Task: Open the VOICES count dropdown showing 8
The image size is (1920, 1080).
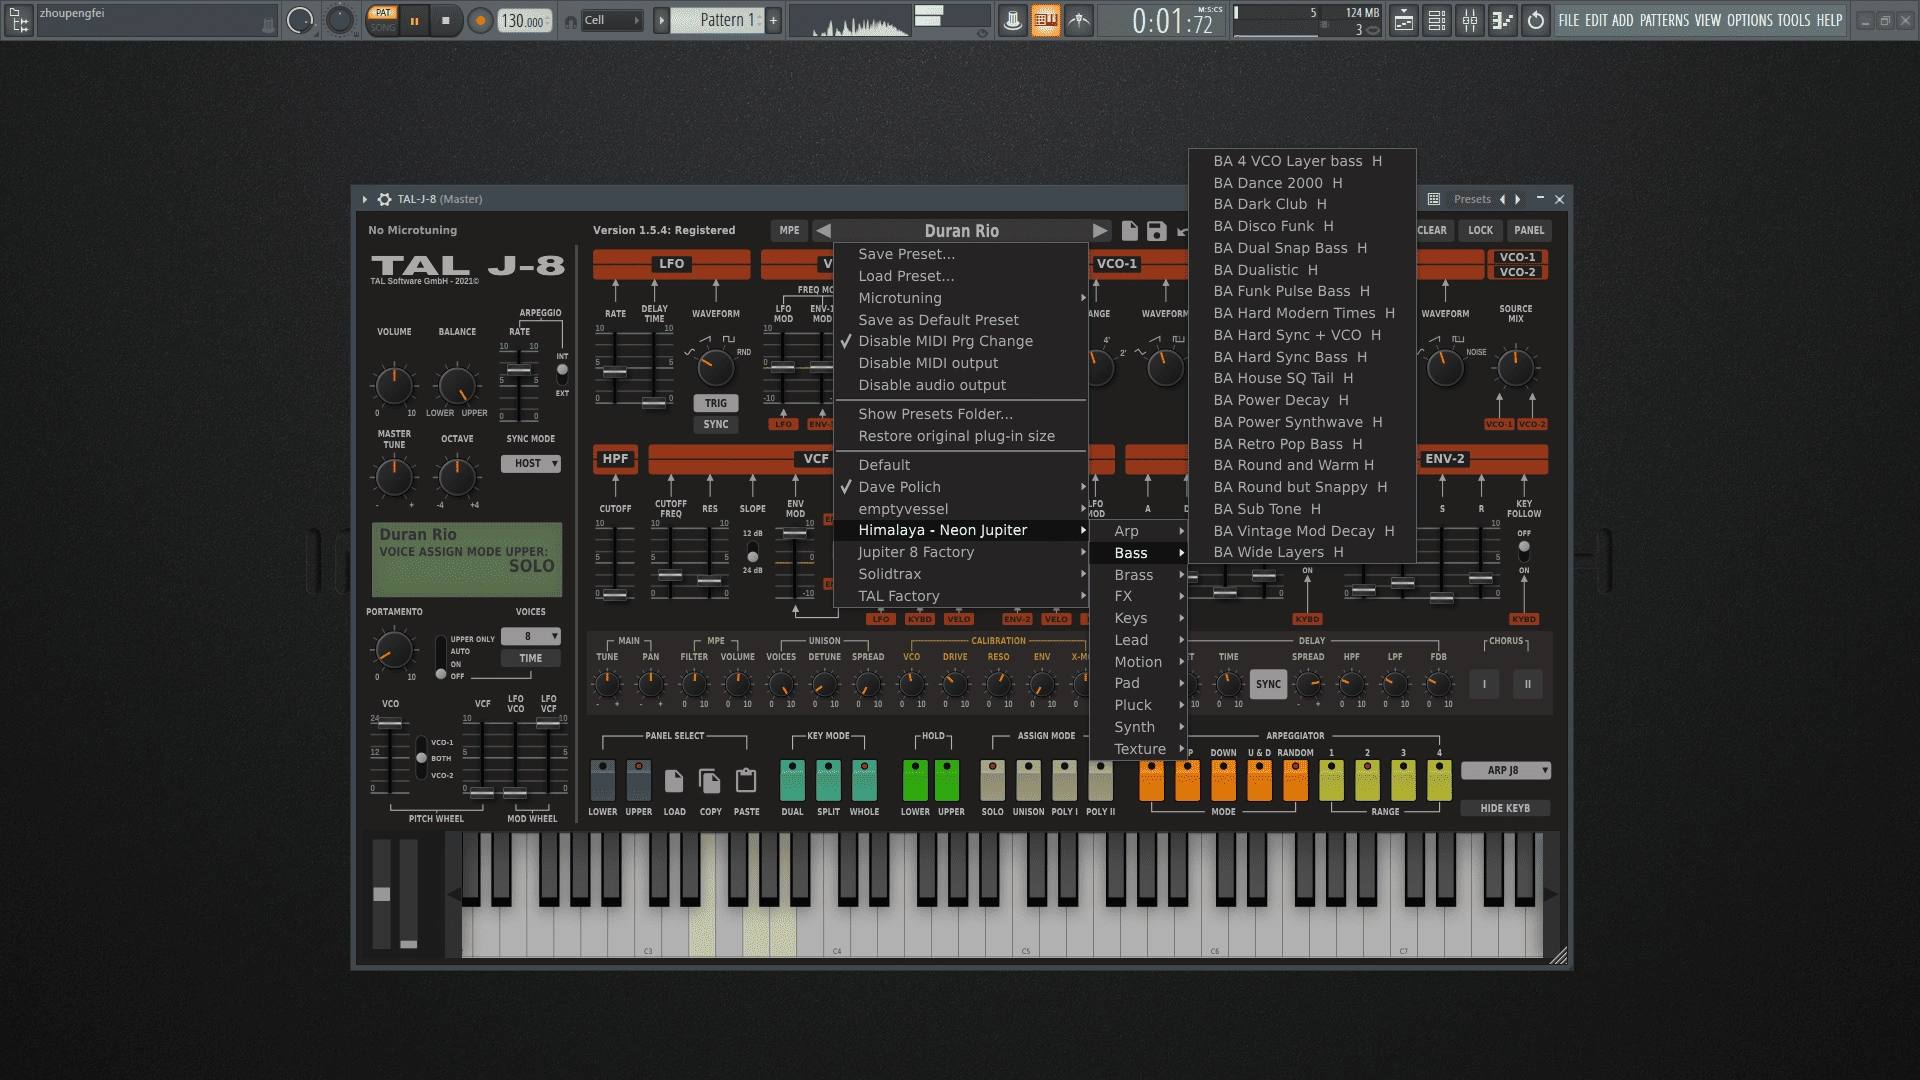Action: tap(530, 636)
